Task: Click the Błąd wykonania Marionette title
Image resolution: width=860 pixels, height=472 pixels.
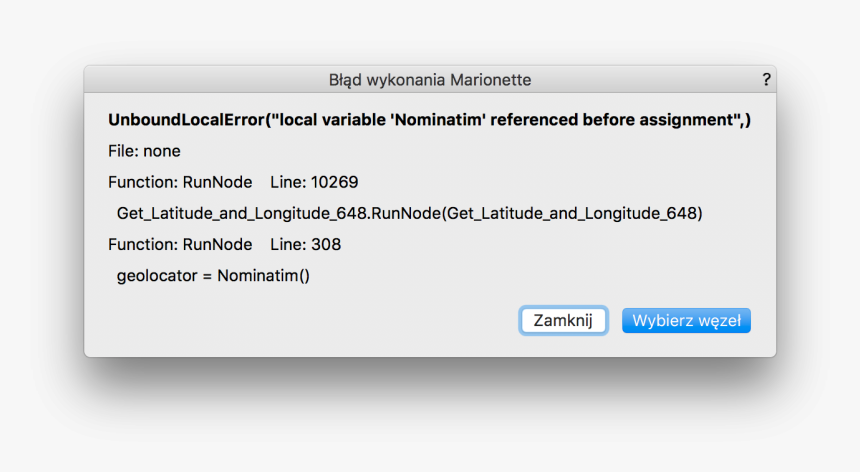Action: (x=430, y=79)
